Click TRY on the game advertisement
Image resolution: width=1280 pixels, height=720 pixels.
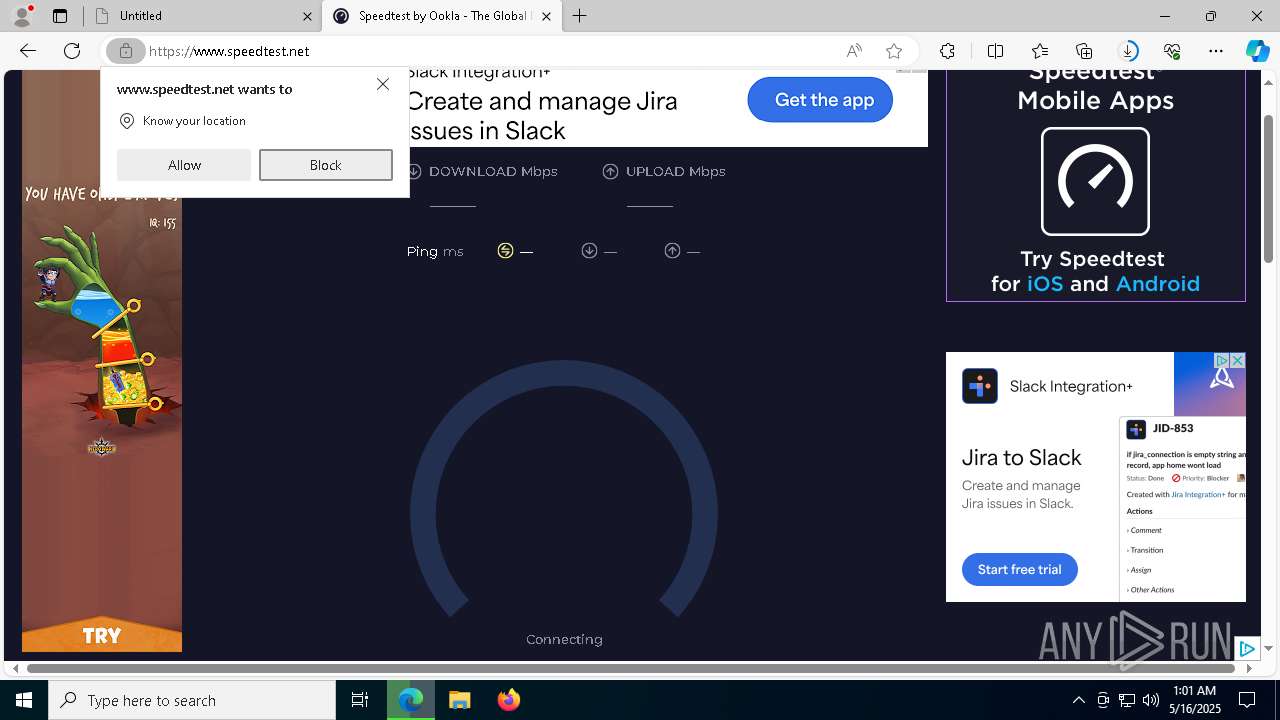click(102, 635)
